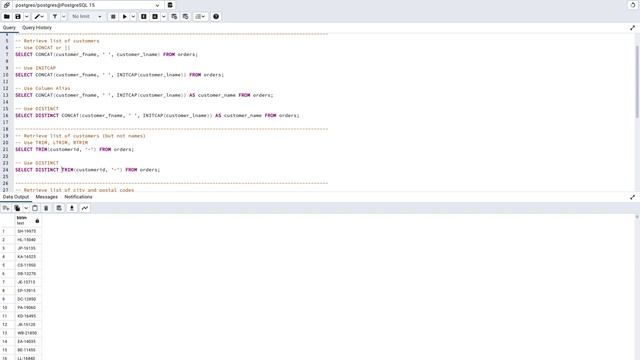
Task: Select the btrim column header
Action: pos(28,220)
